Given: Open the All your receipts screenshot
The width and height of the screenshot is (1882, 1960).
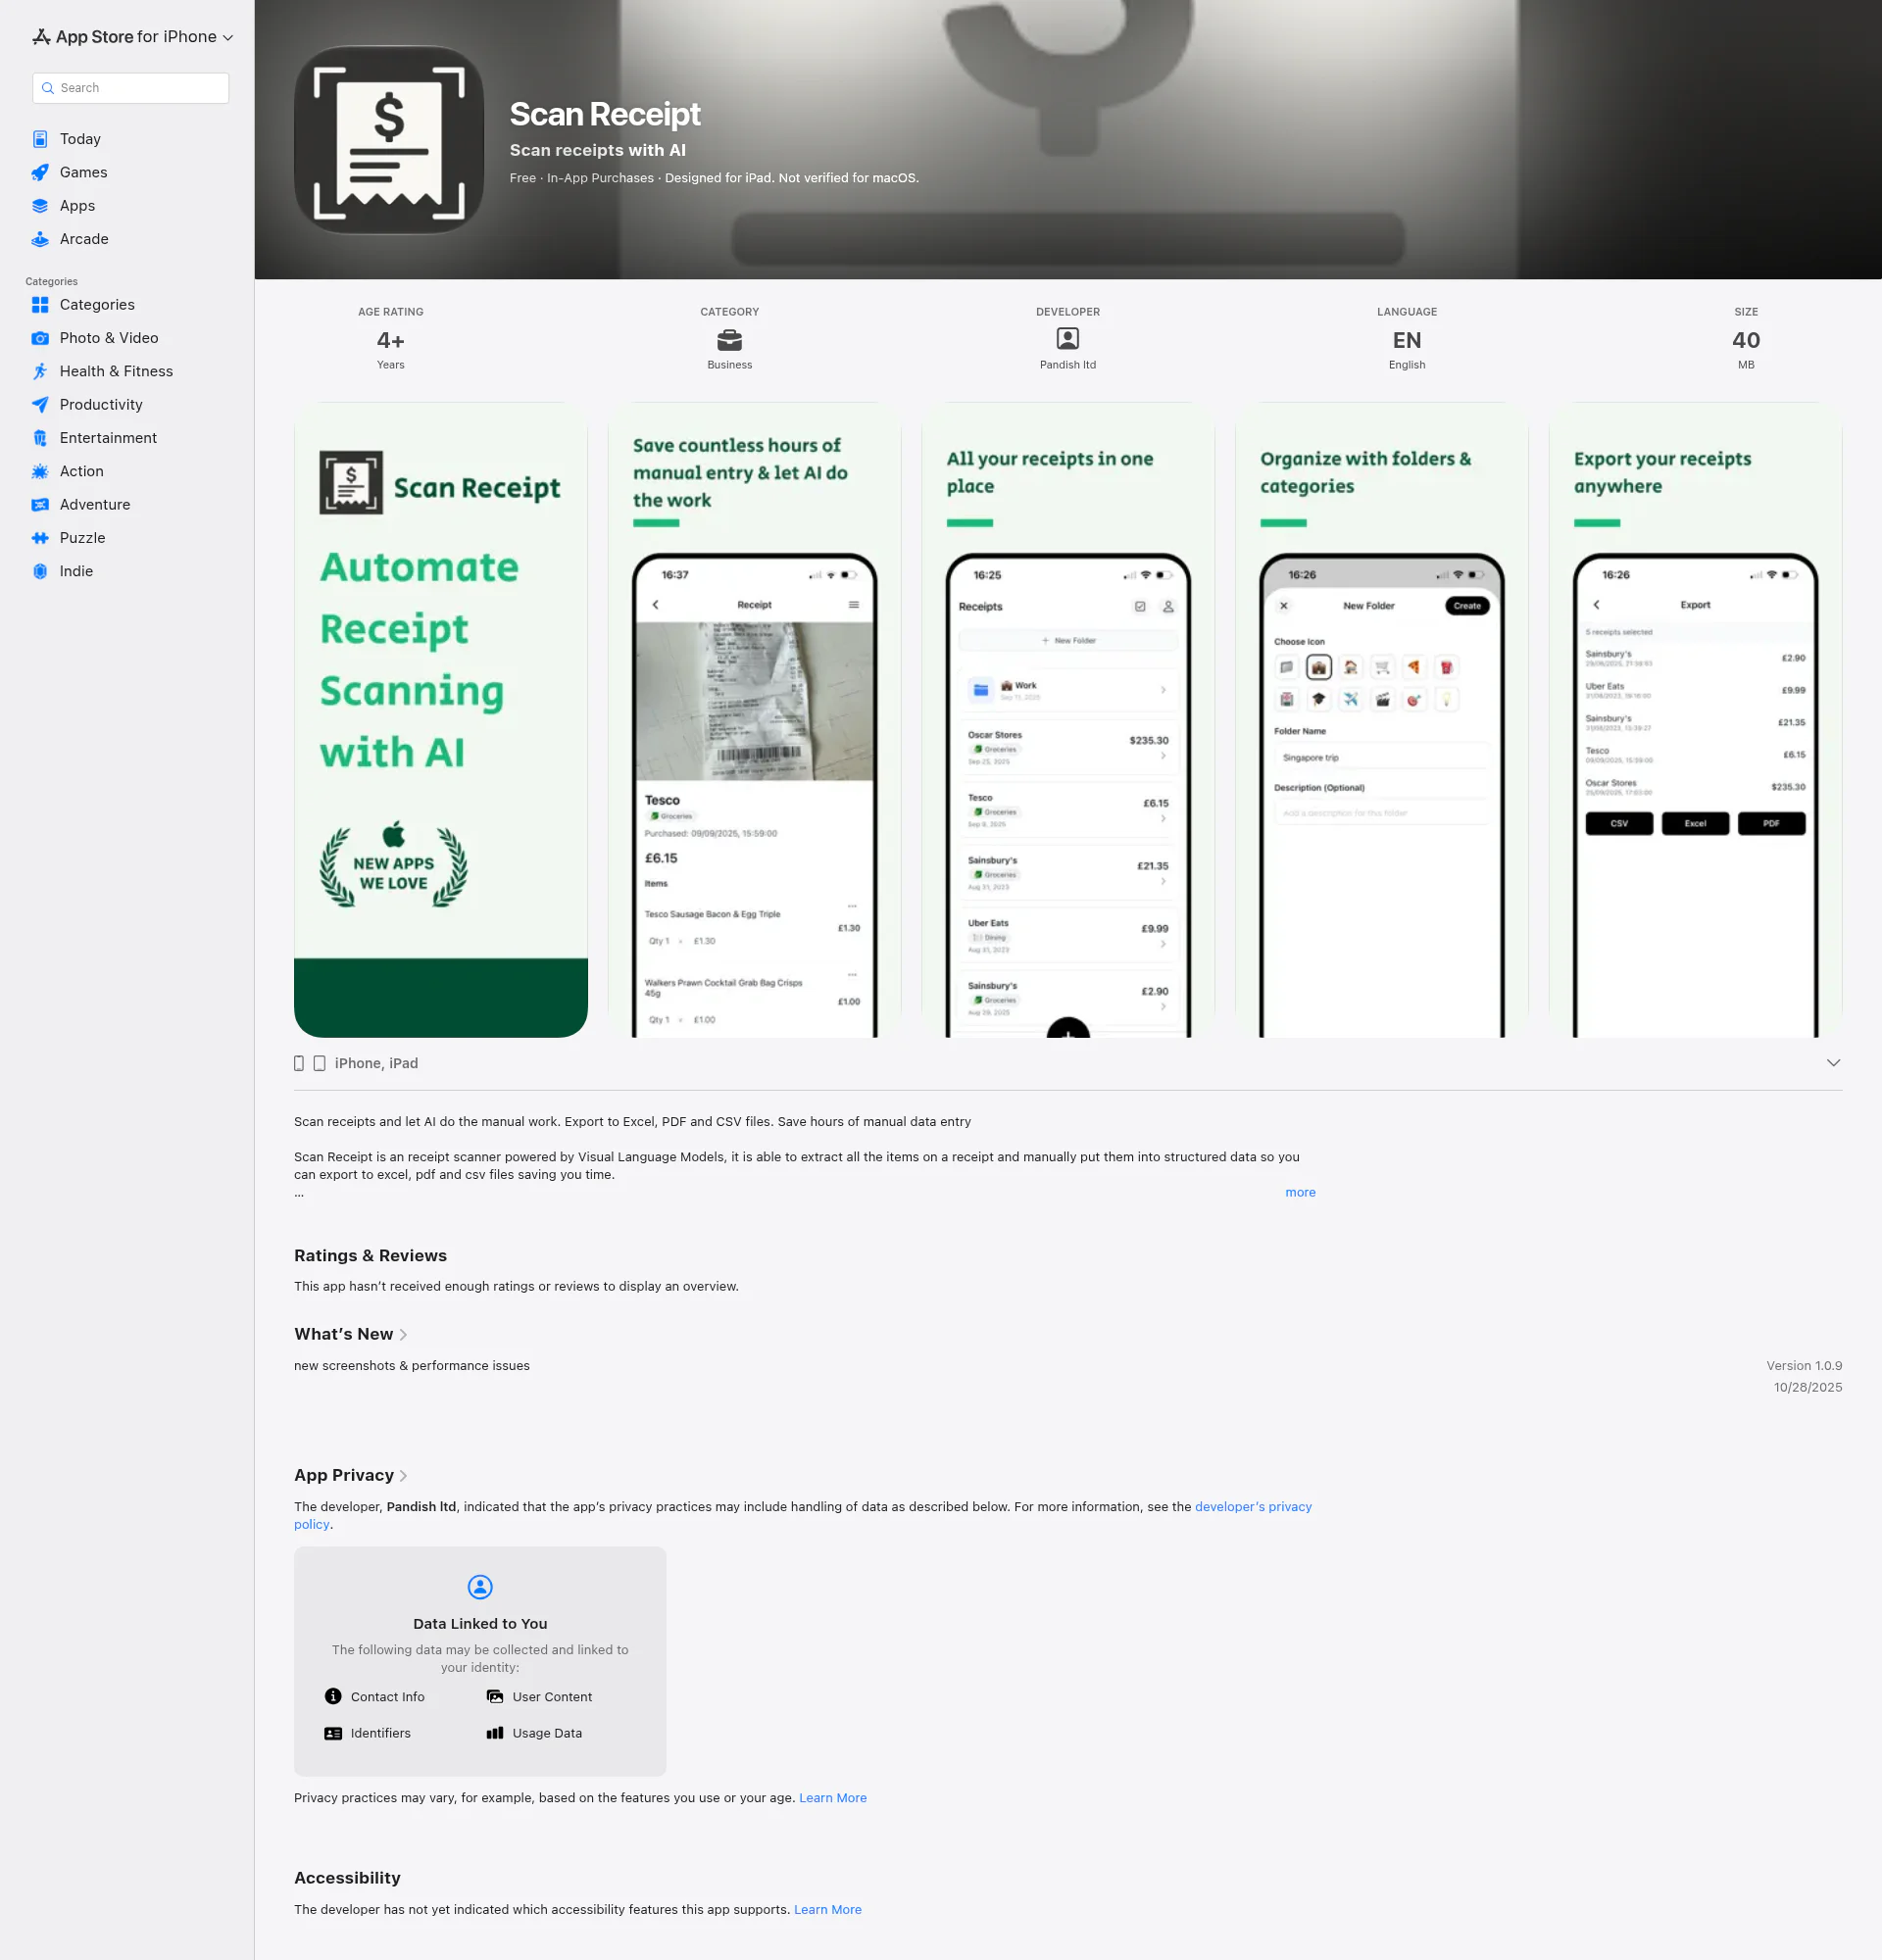Looking at the screenshot, I should [x=1068, y=720].
